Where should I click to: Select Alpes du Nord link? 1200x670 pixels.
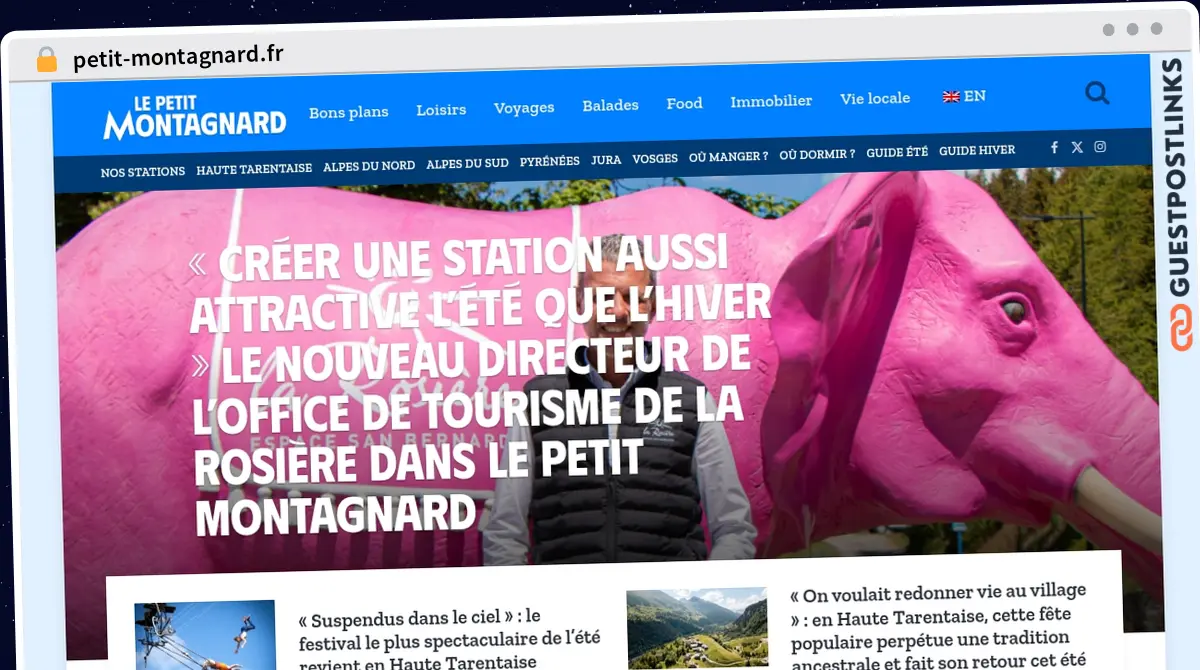tap(369, 166)
